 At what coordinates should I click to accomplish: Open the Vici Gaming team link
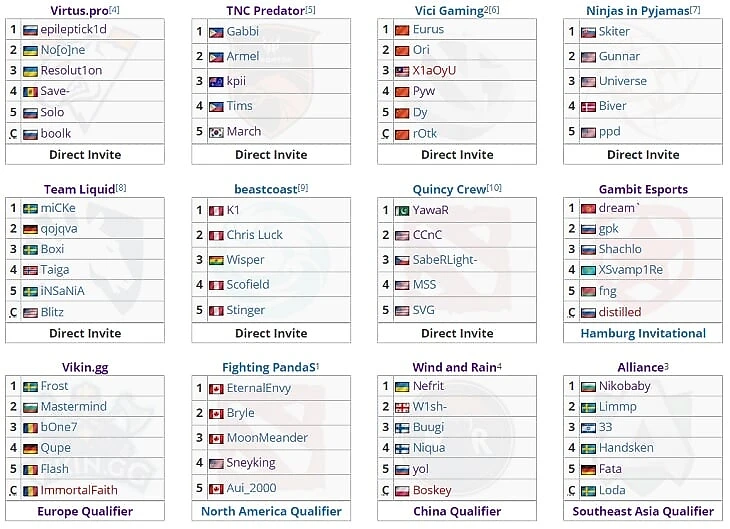click(449, 11)
